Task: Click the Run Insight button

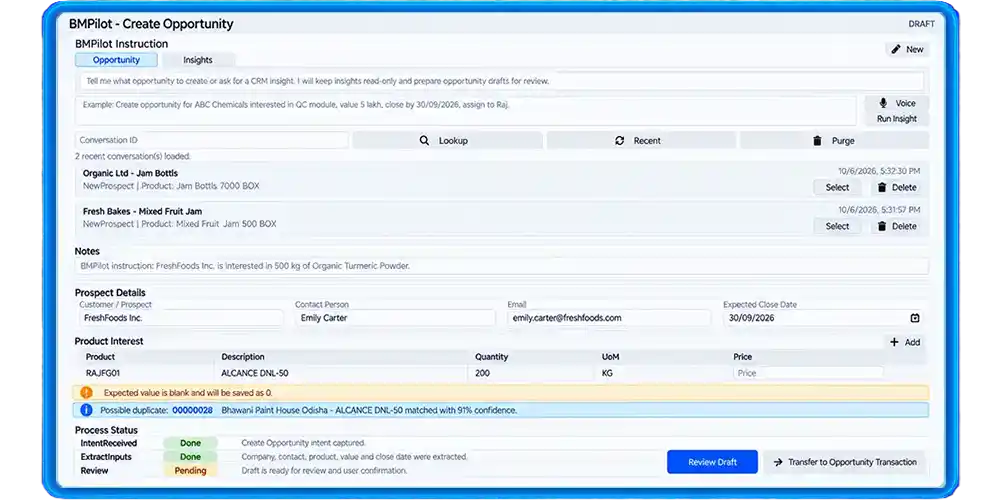Action: [x=897, y=119]
